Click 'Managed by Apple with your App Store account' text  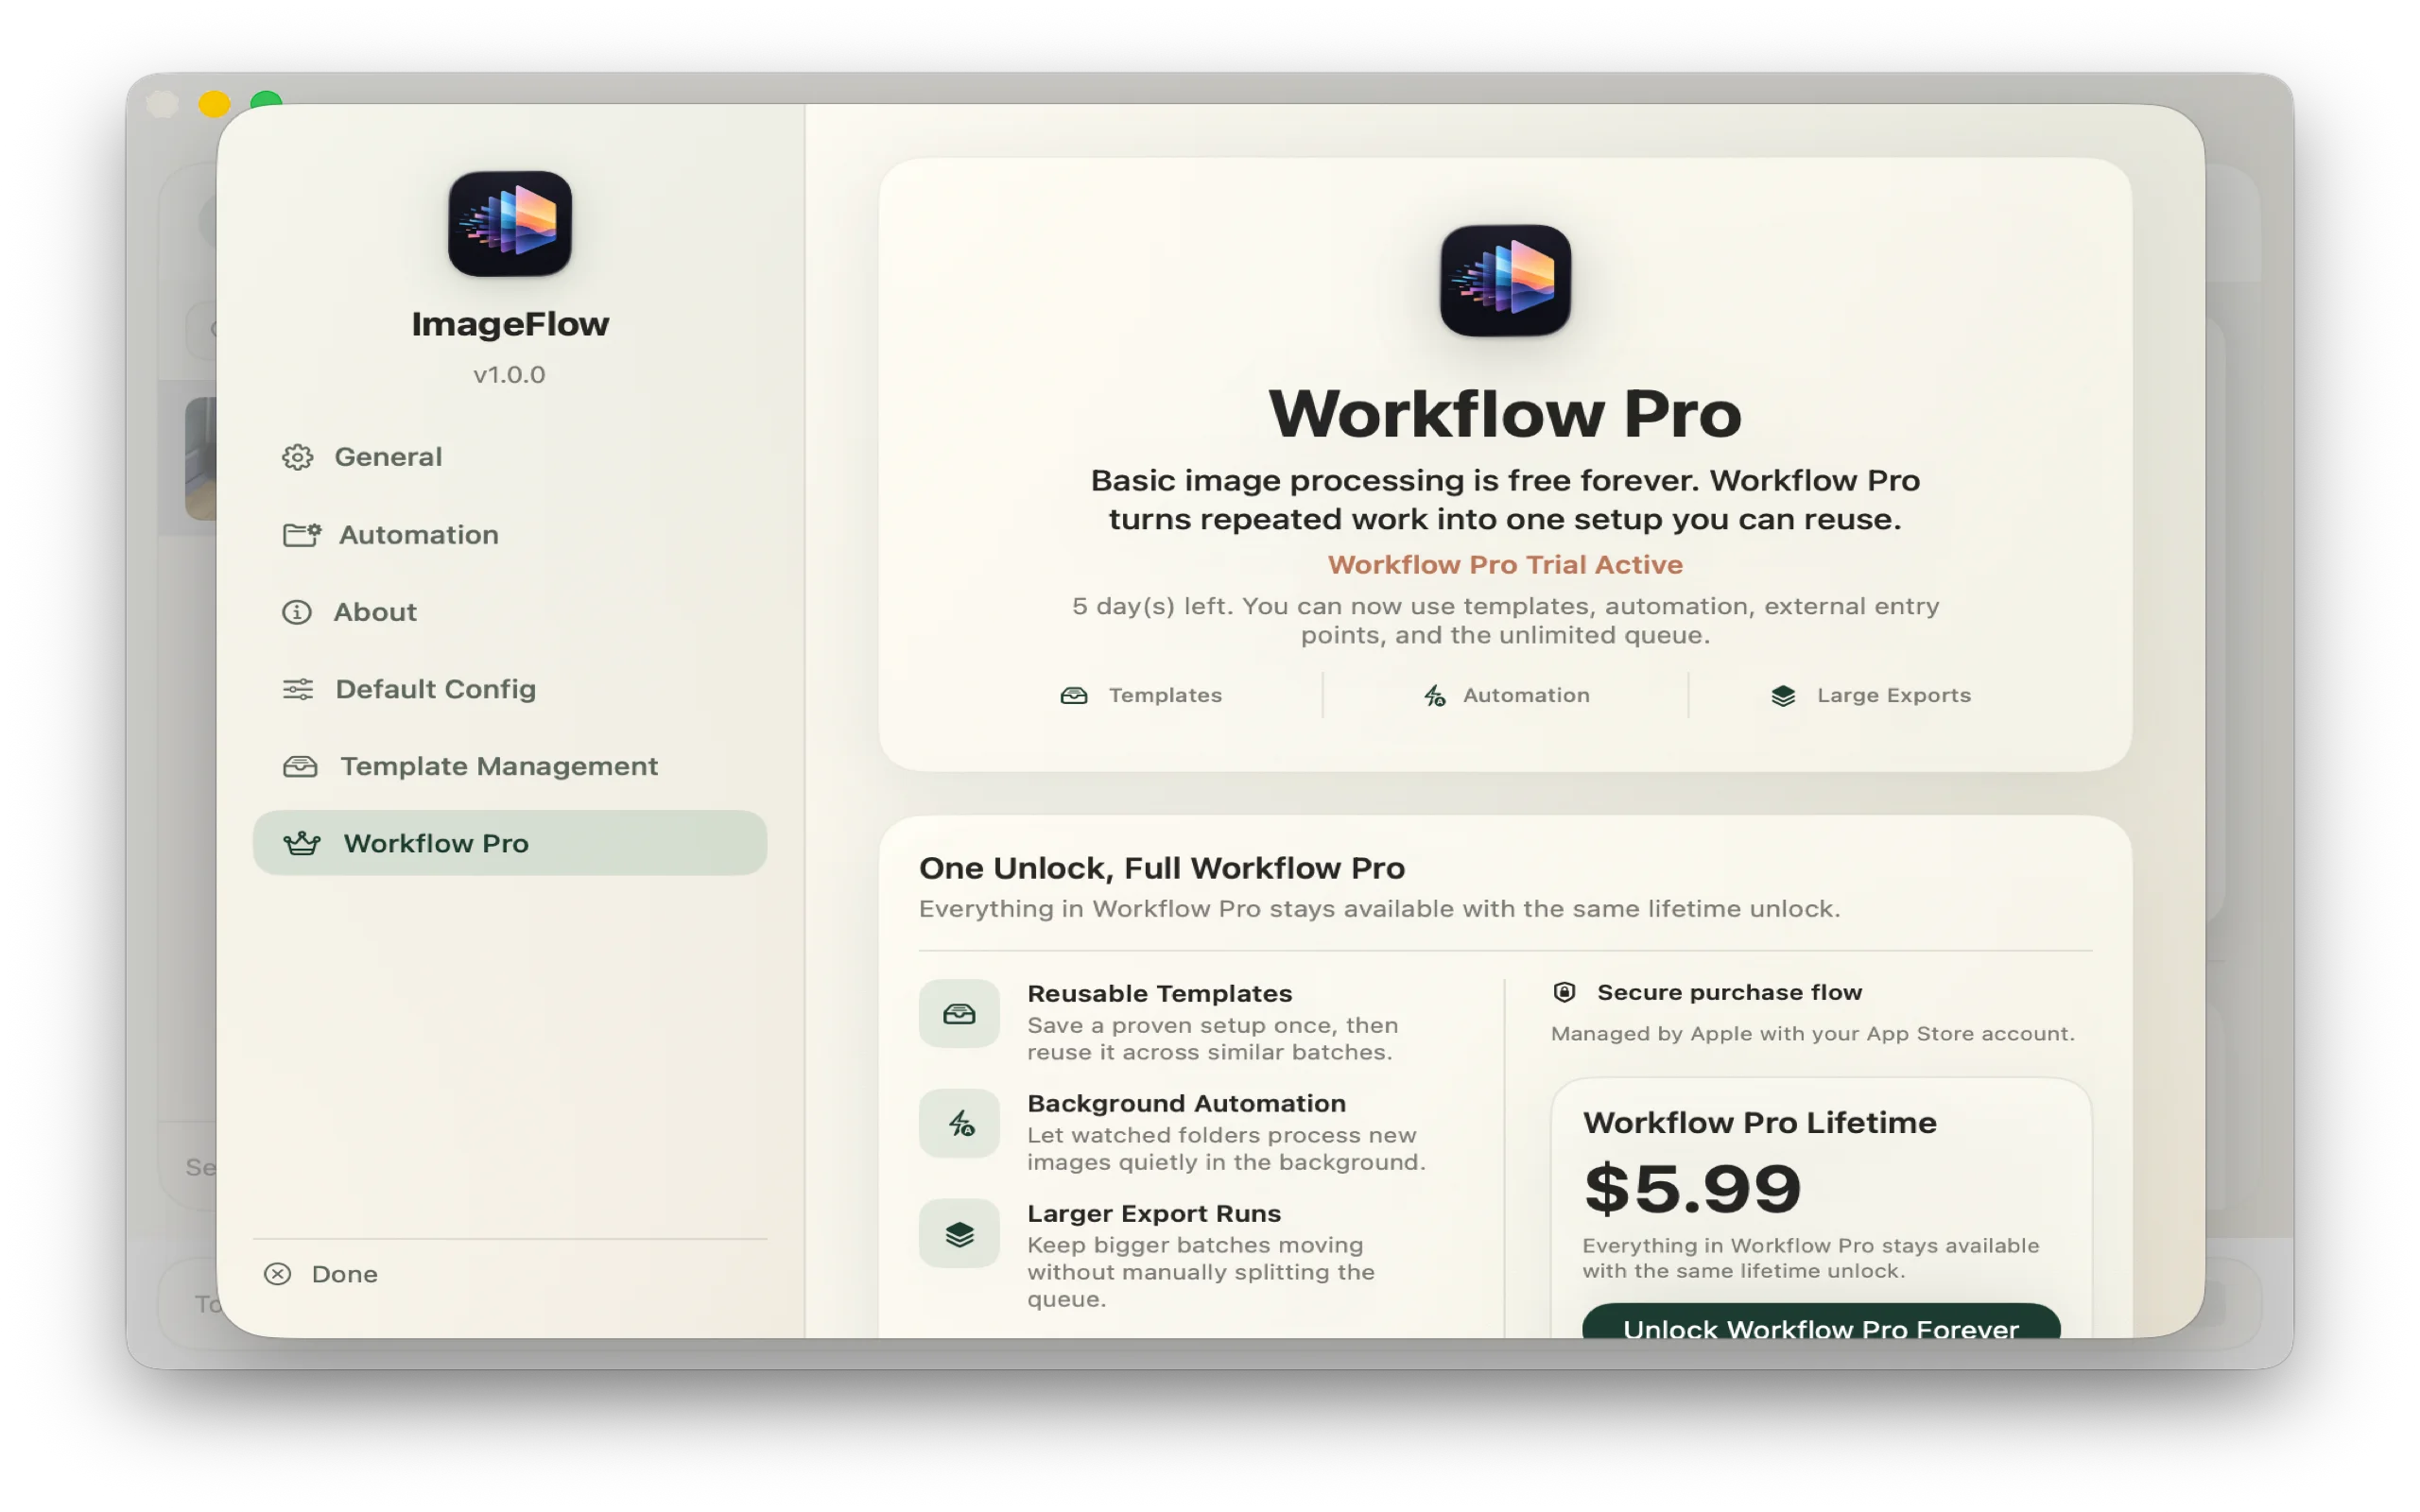1812,1034
